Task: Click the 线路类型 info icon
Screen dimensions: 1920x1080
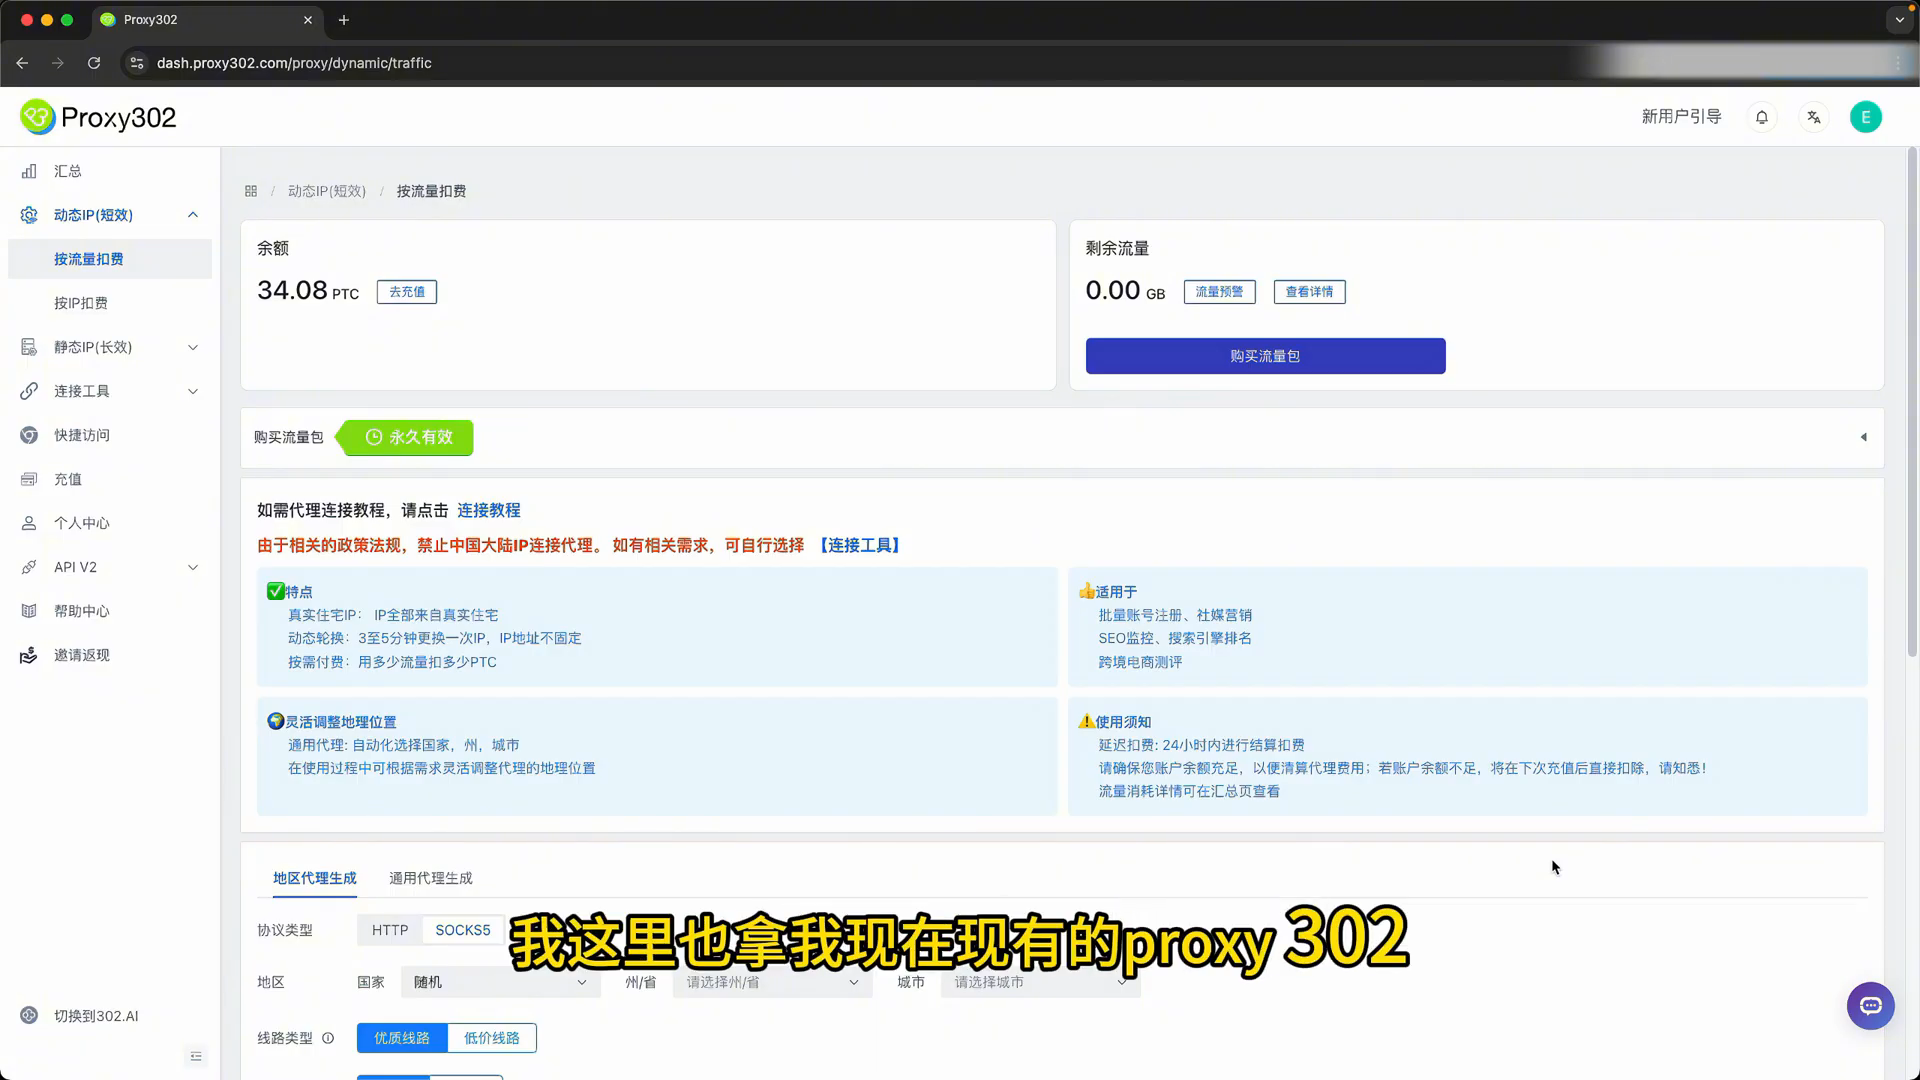Action: click(x=328, y=1038)
